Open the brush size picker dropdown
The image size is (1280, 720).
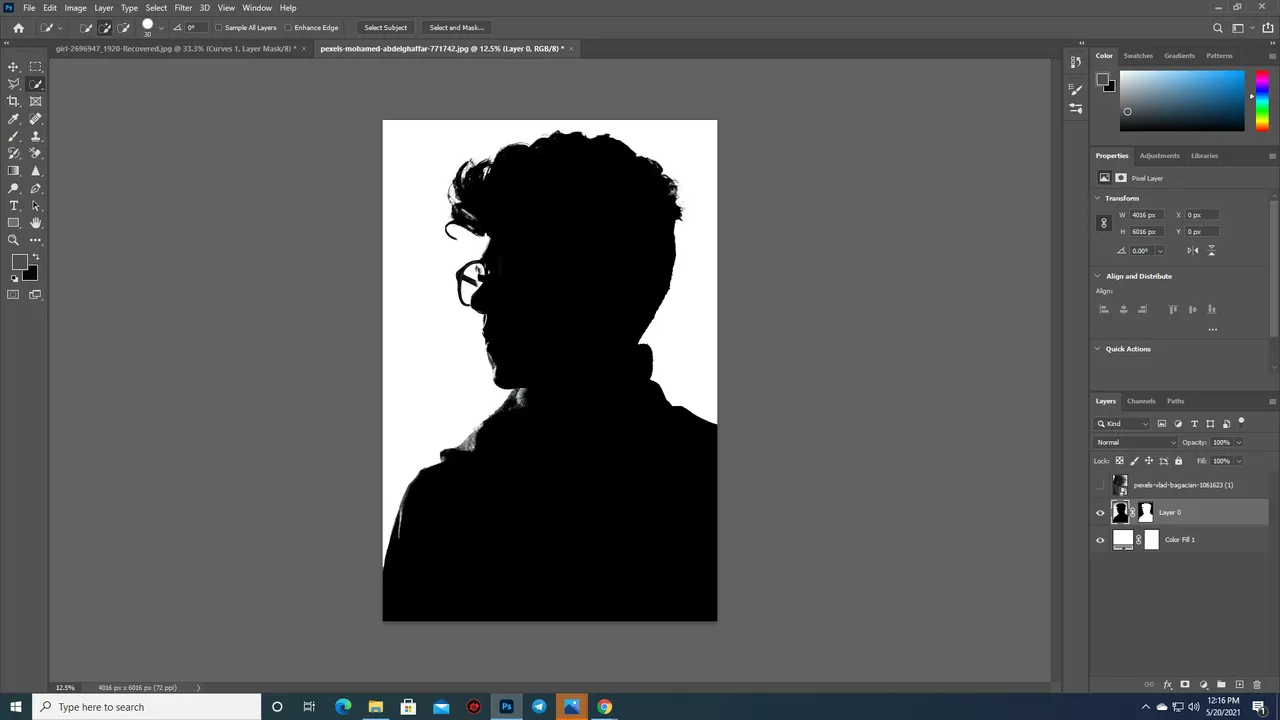coord(160,28)
